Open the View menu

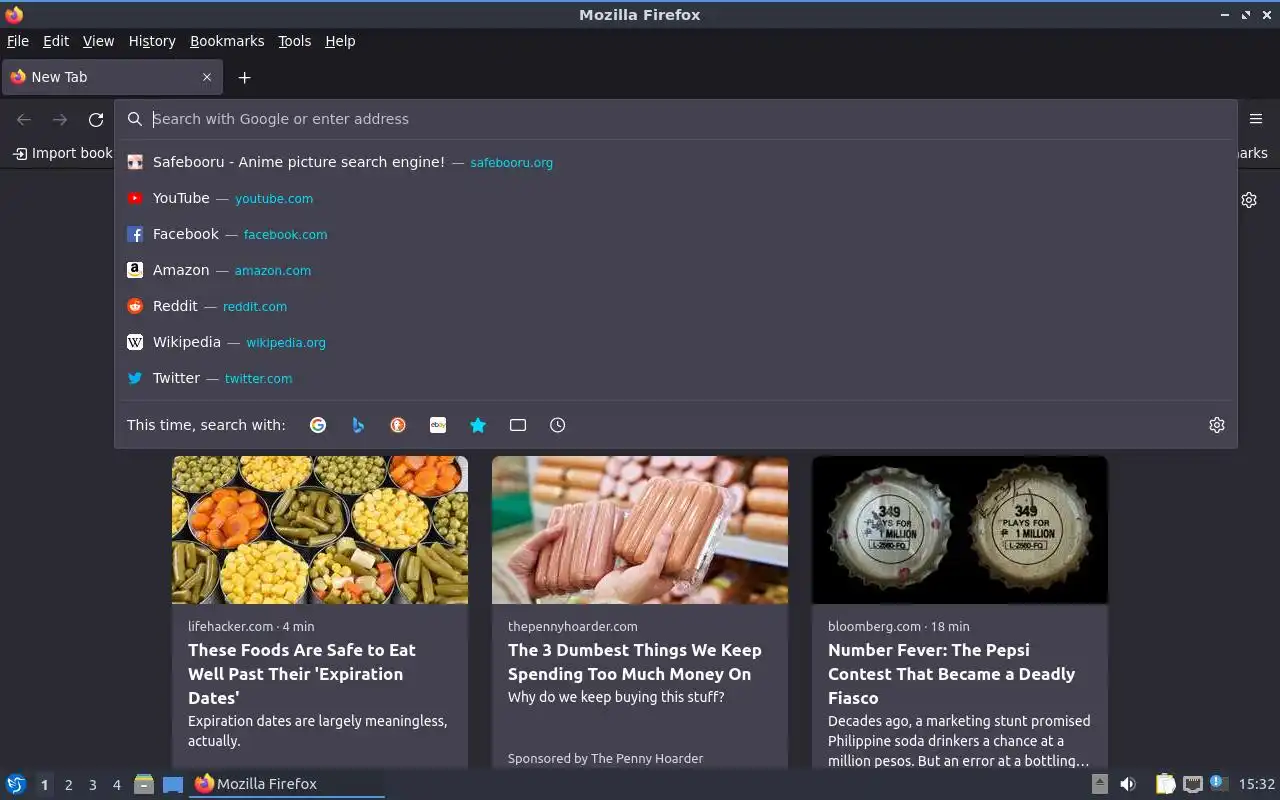98,41
